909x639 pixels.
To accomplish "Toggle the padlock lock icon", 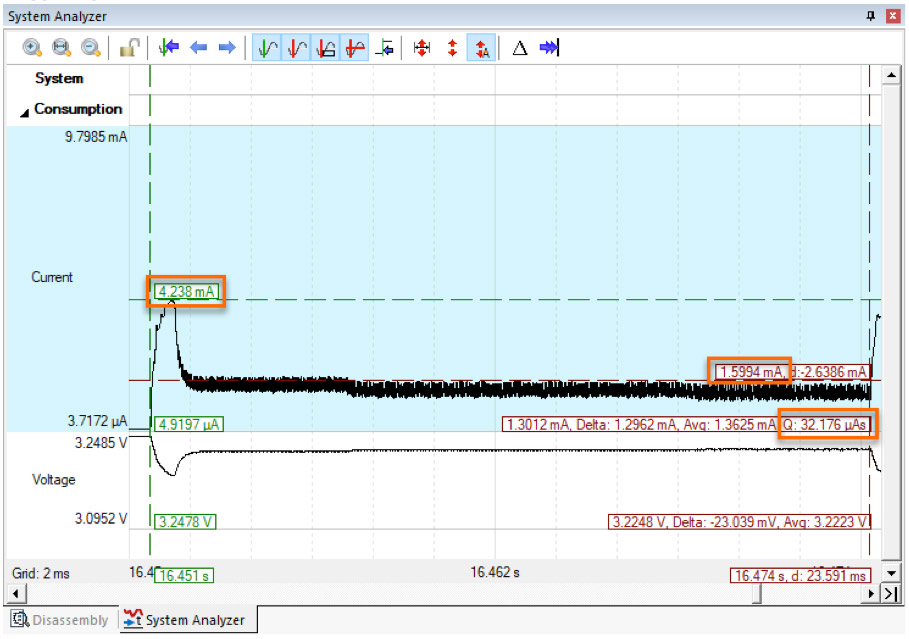I will click(x=129, y=48).
